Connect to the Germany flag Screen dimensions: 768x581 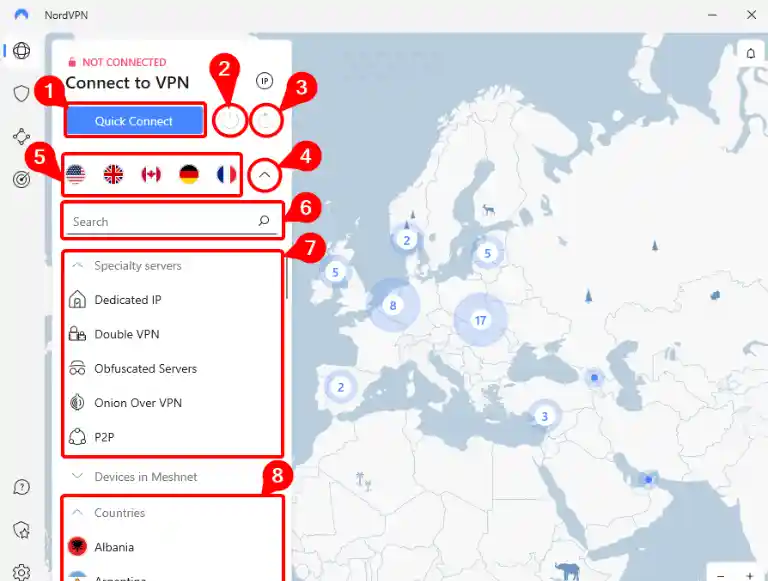189,174
